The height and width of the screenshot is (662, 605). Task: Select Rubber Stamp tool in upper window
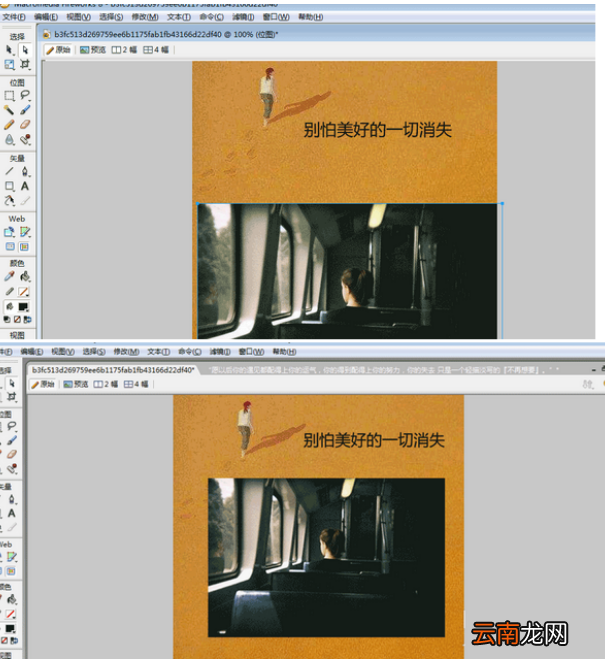(x=25, y=139)
